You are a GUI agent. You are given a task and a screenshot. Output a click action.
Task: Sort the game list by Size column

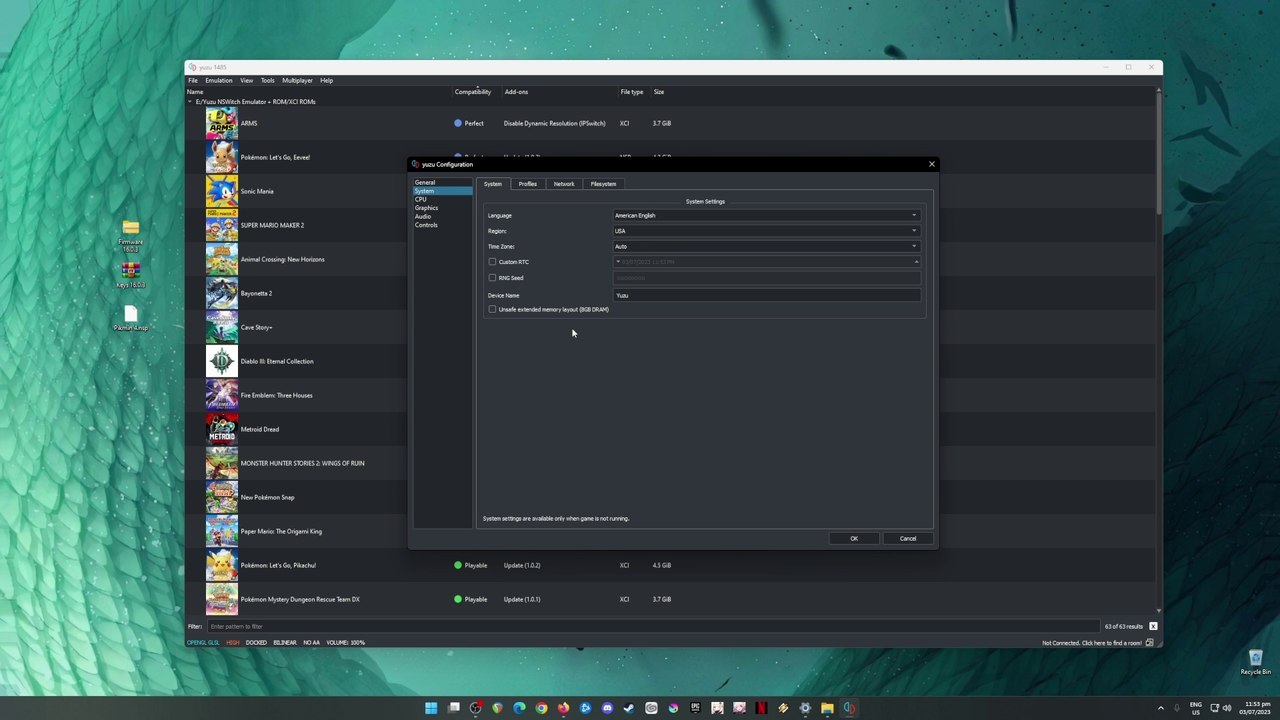point(659,92)
